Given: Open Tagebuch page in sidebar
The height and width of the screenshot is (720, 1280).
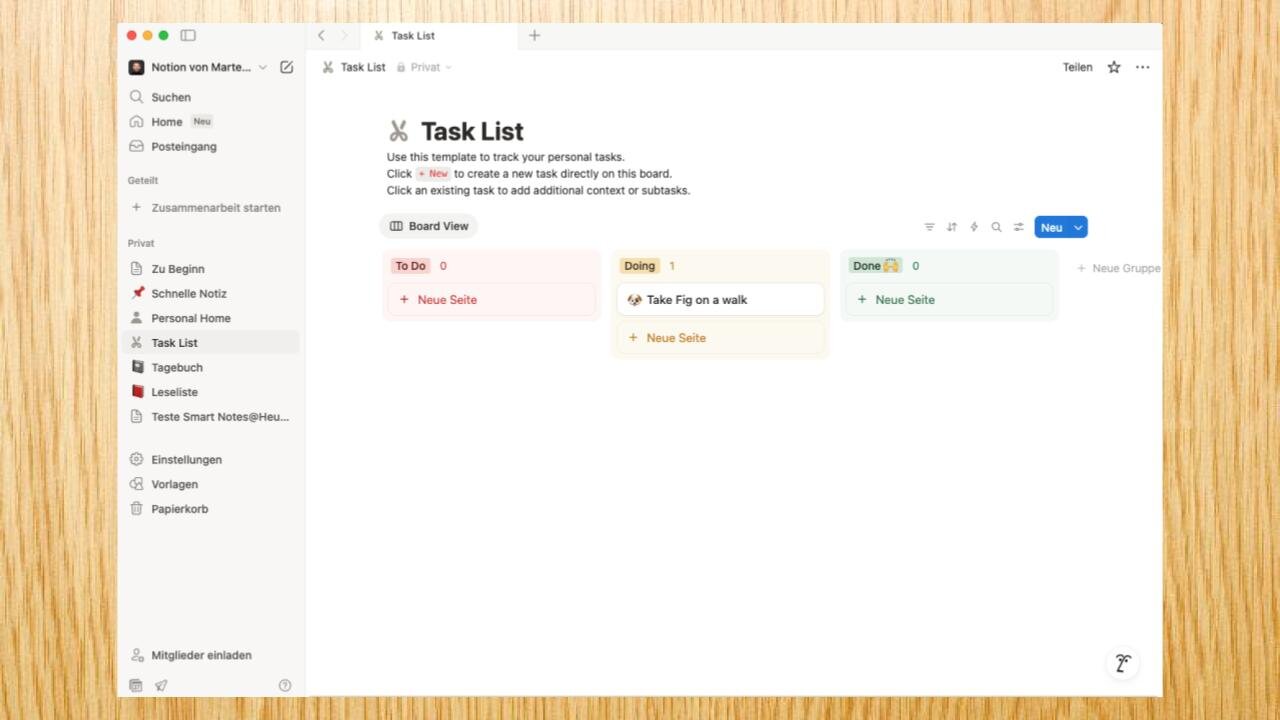Looking at the screenshot, I should (x=177, y=367).
